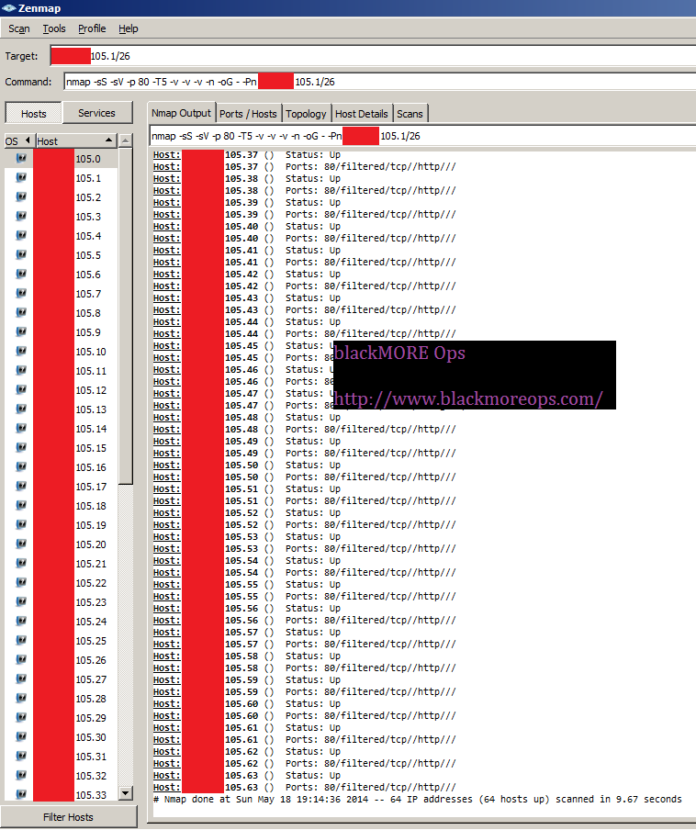Click into the Target input field
The image size is (696, 830).
point(373,56)
